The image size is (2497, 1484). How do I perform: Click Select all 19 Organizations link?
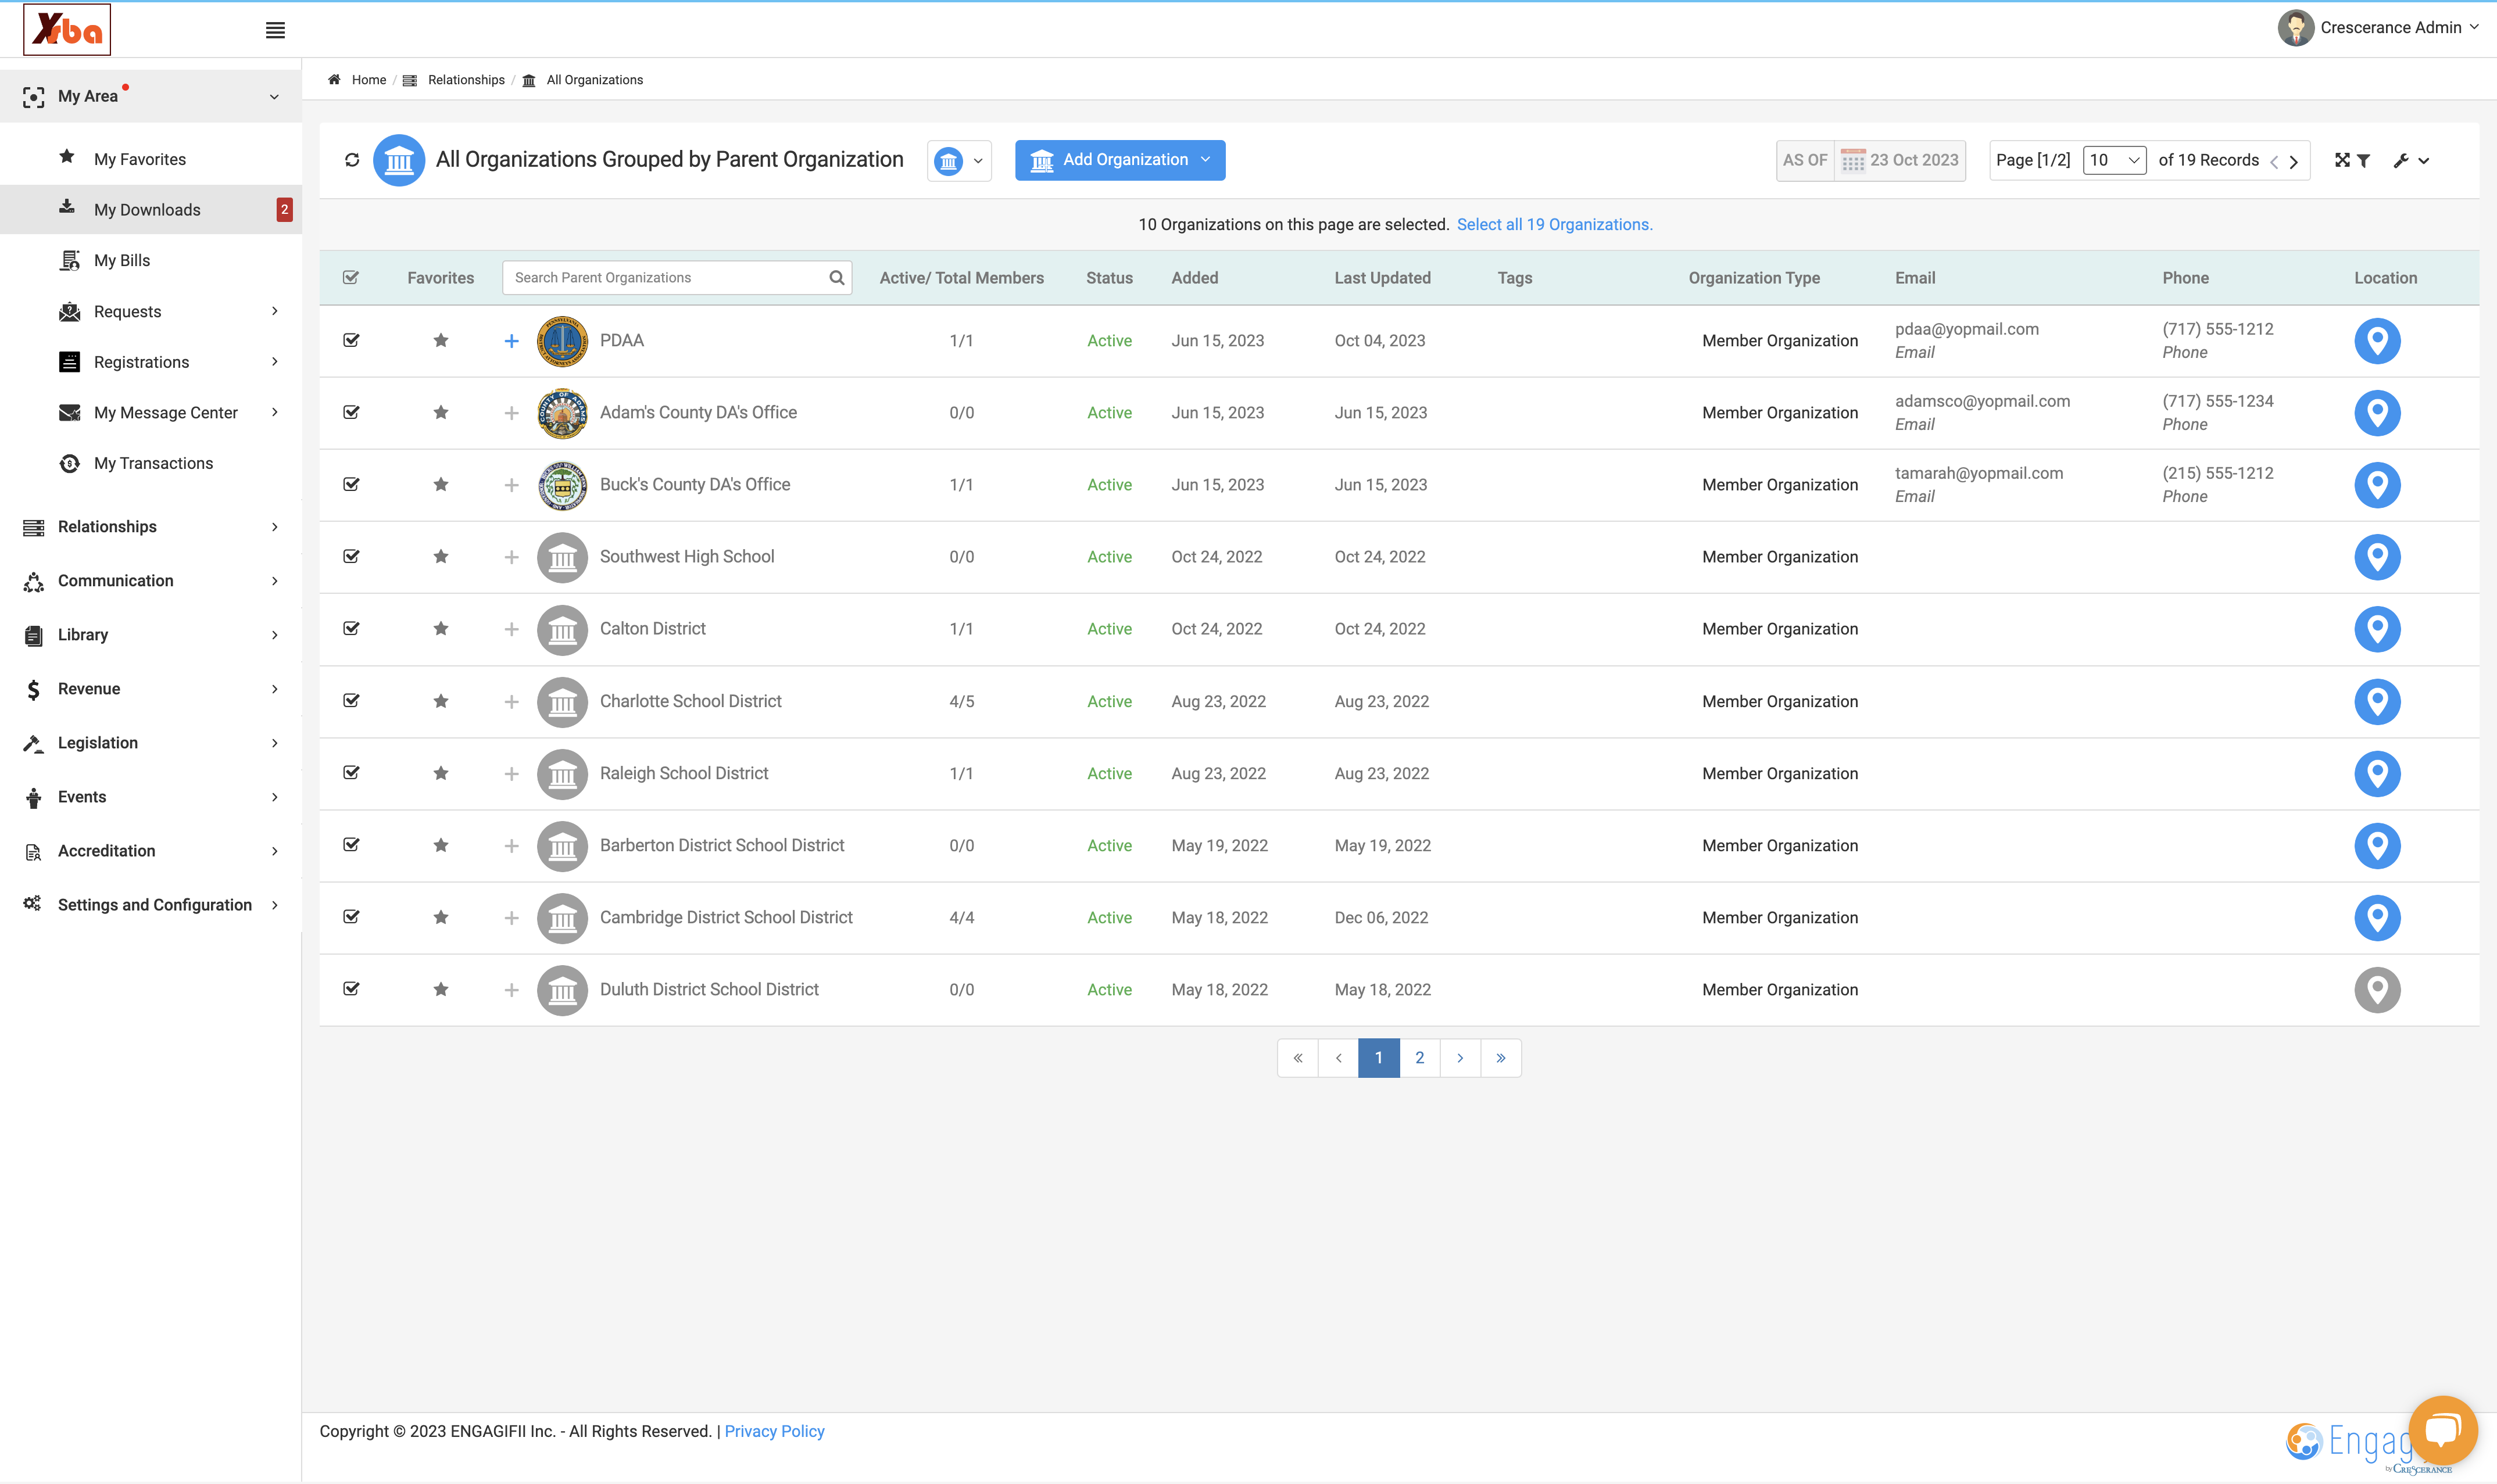(x=1554, y=224)
